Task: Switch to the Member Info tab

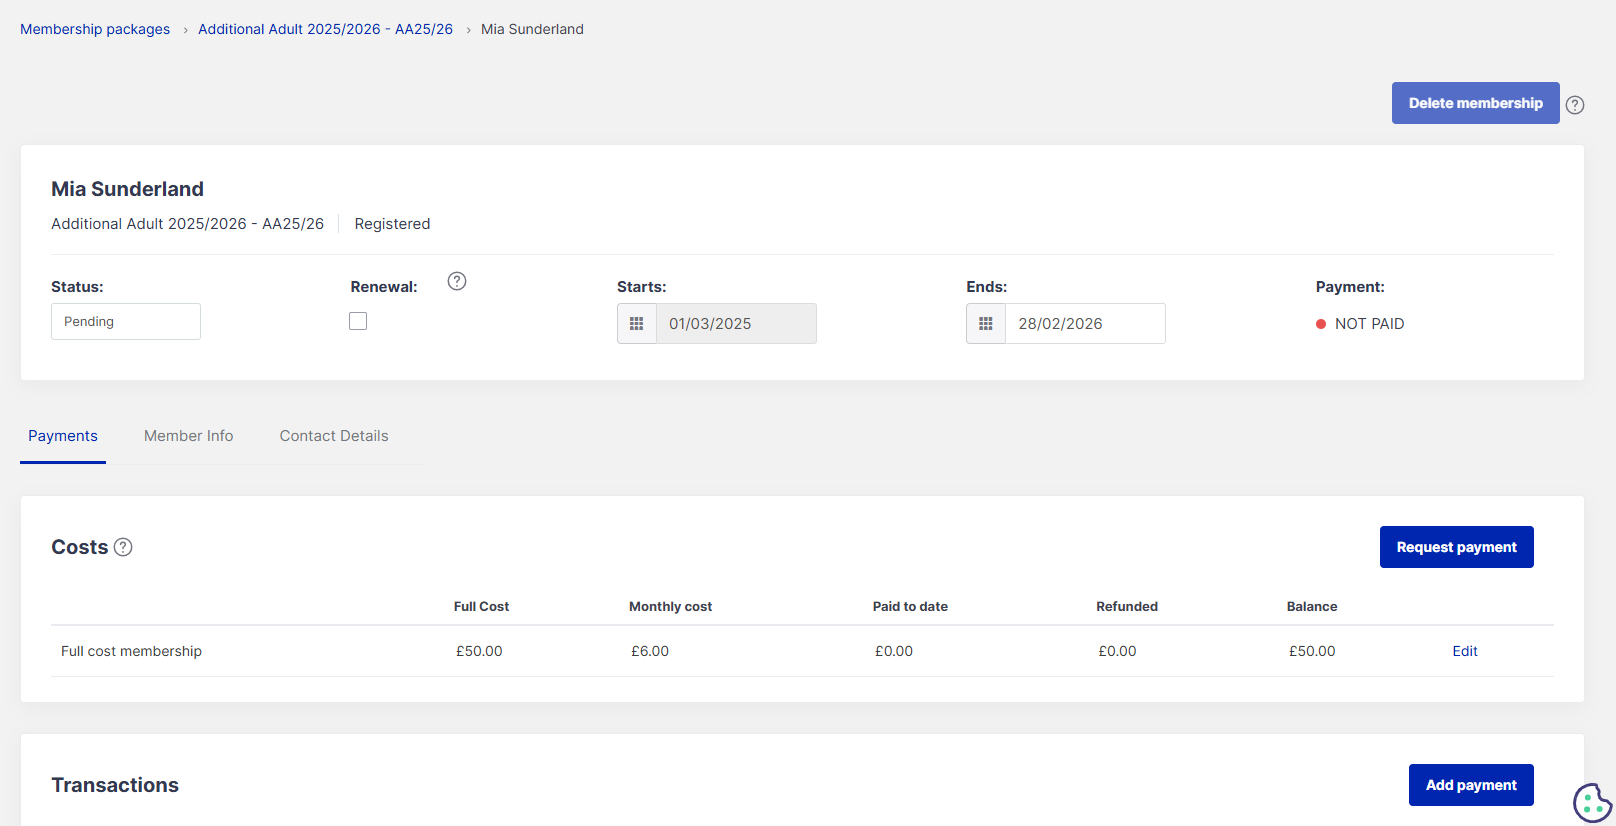Action: click(x=188, y=436)
